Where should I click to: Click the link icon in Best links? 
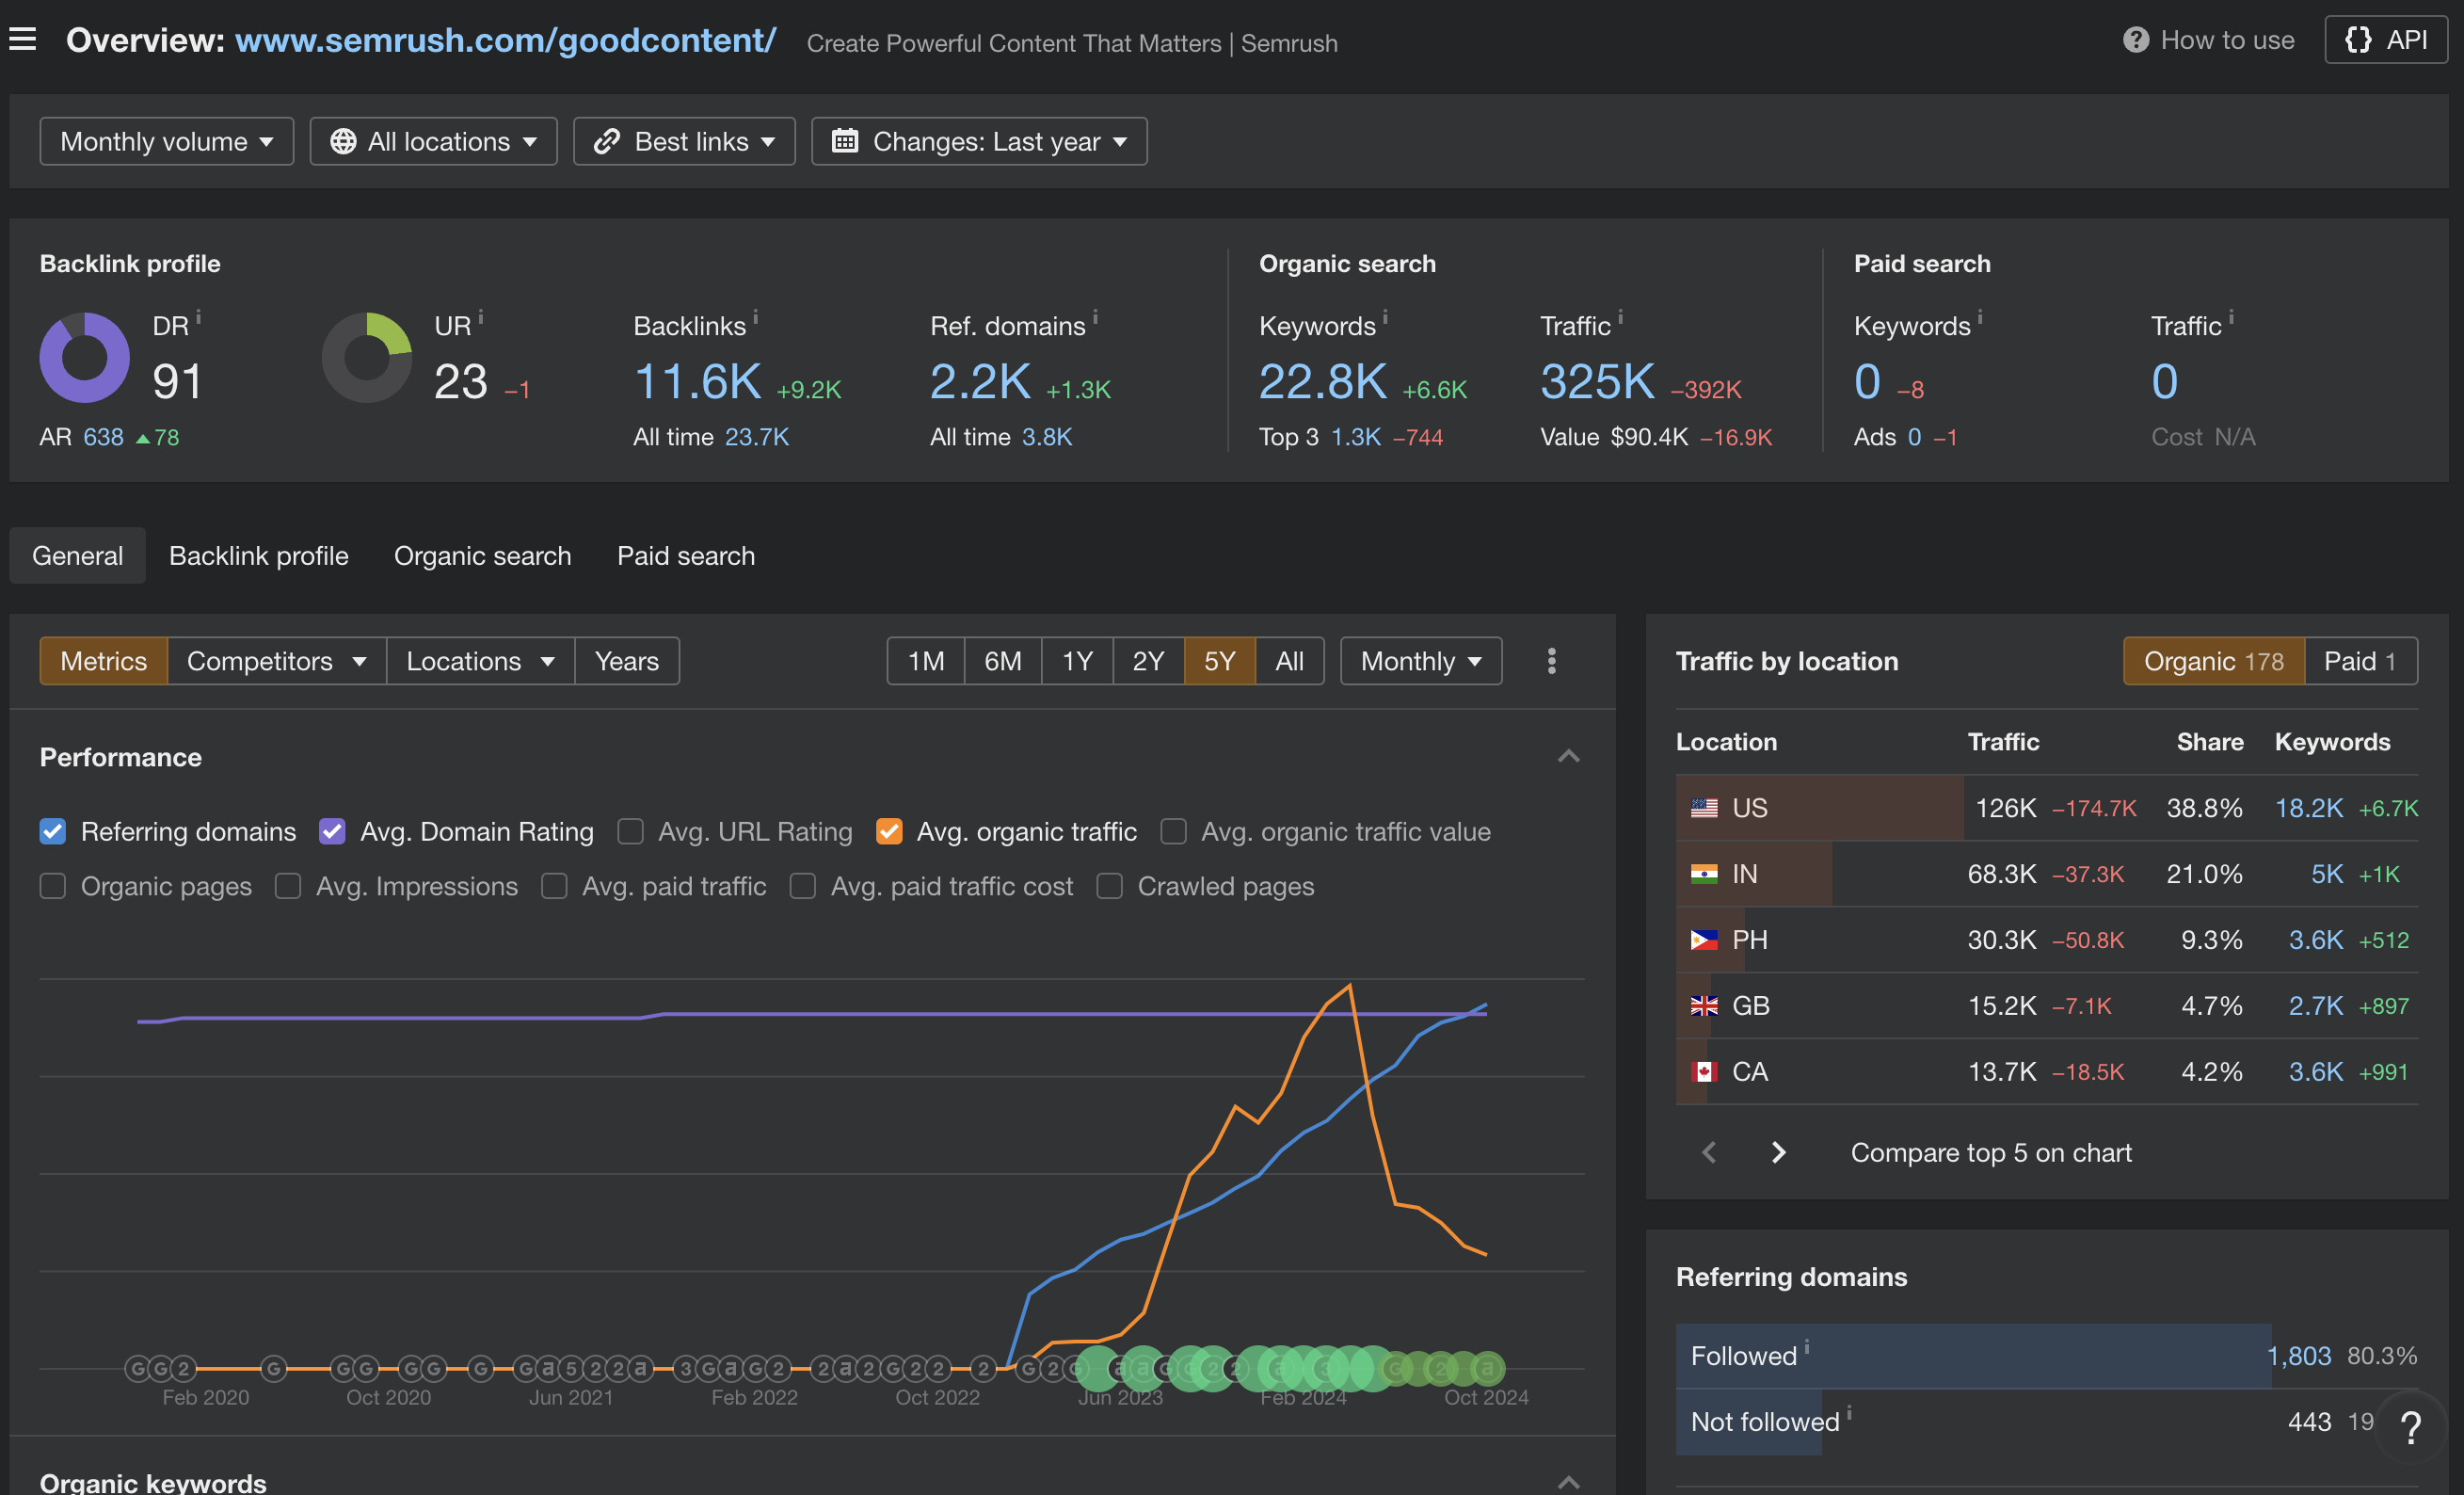click(607, 141)
